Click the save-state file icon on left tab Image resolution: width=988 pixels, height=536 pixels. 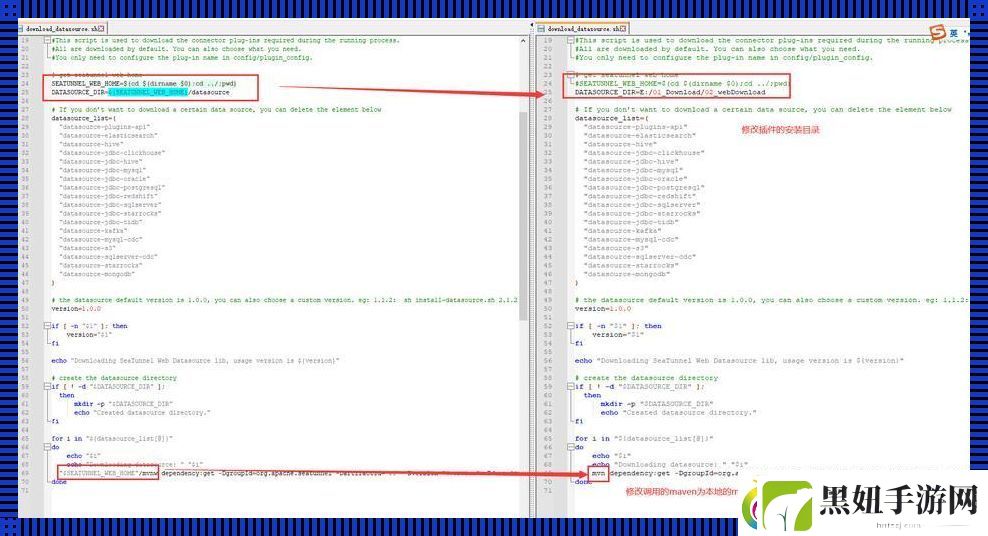[21, 28]
